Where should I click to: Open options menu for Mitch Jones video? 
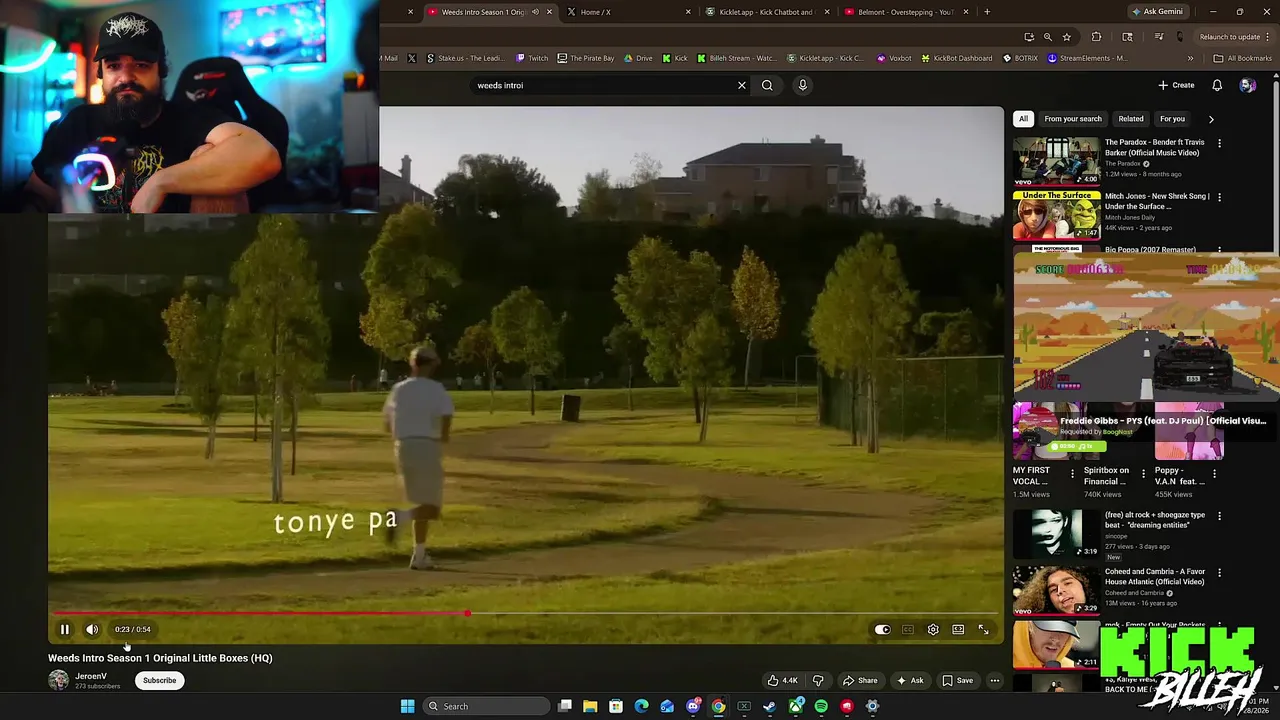click(1219, 197)
